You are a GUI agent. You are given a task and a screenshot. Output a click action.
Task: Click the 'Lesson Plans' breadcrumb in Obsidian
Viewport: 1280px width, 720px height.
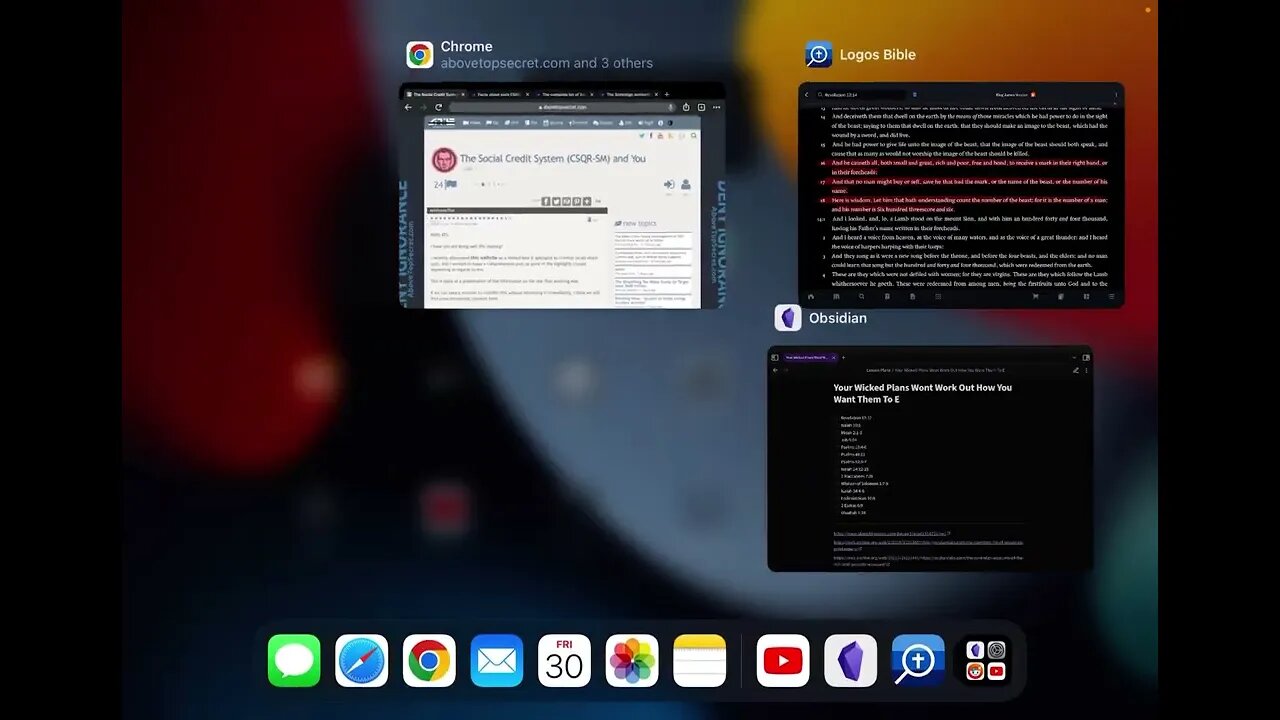pyautogui.click(x=879, y=370)
